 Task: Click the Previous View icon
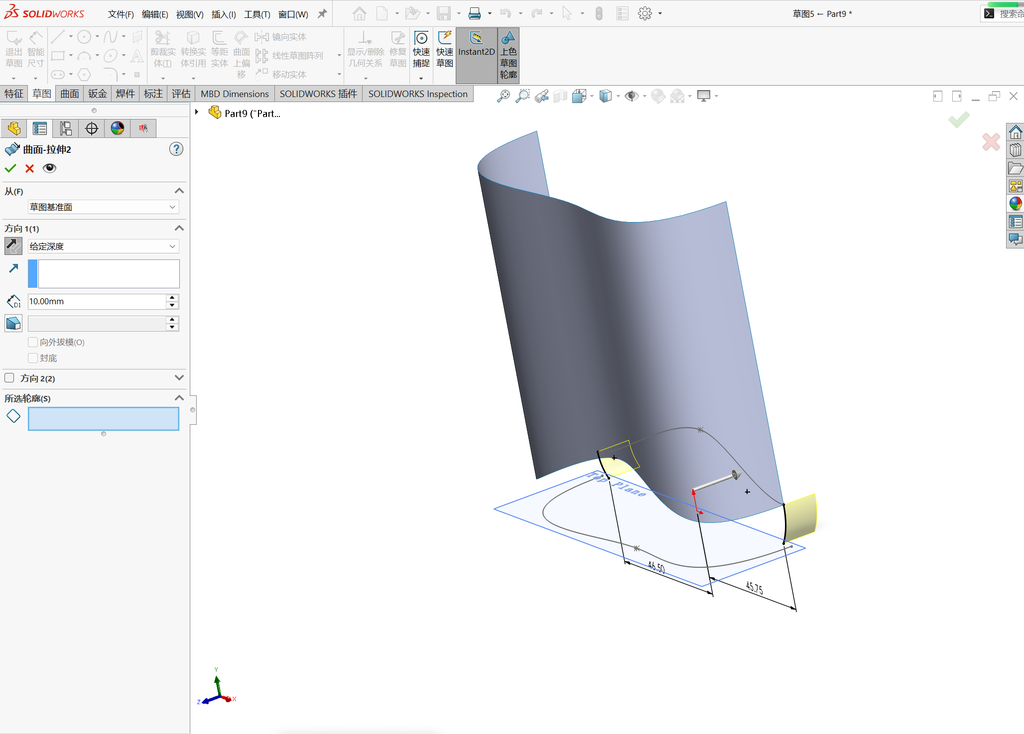541,96
